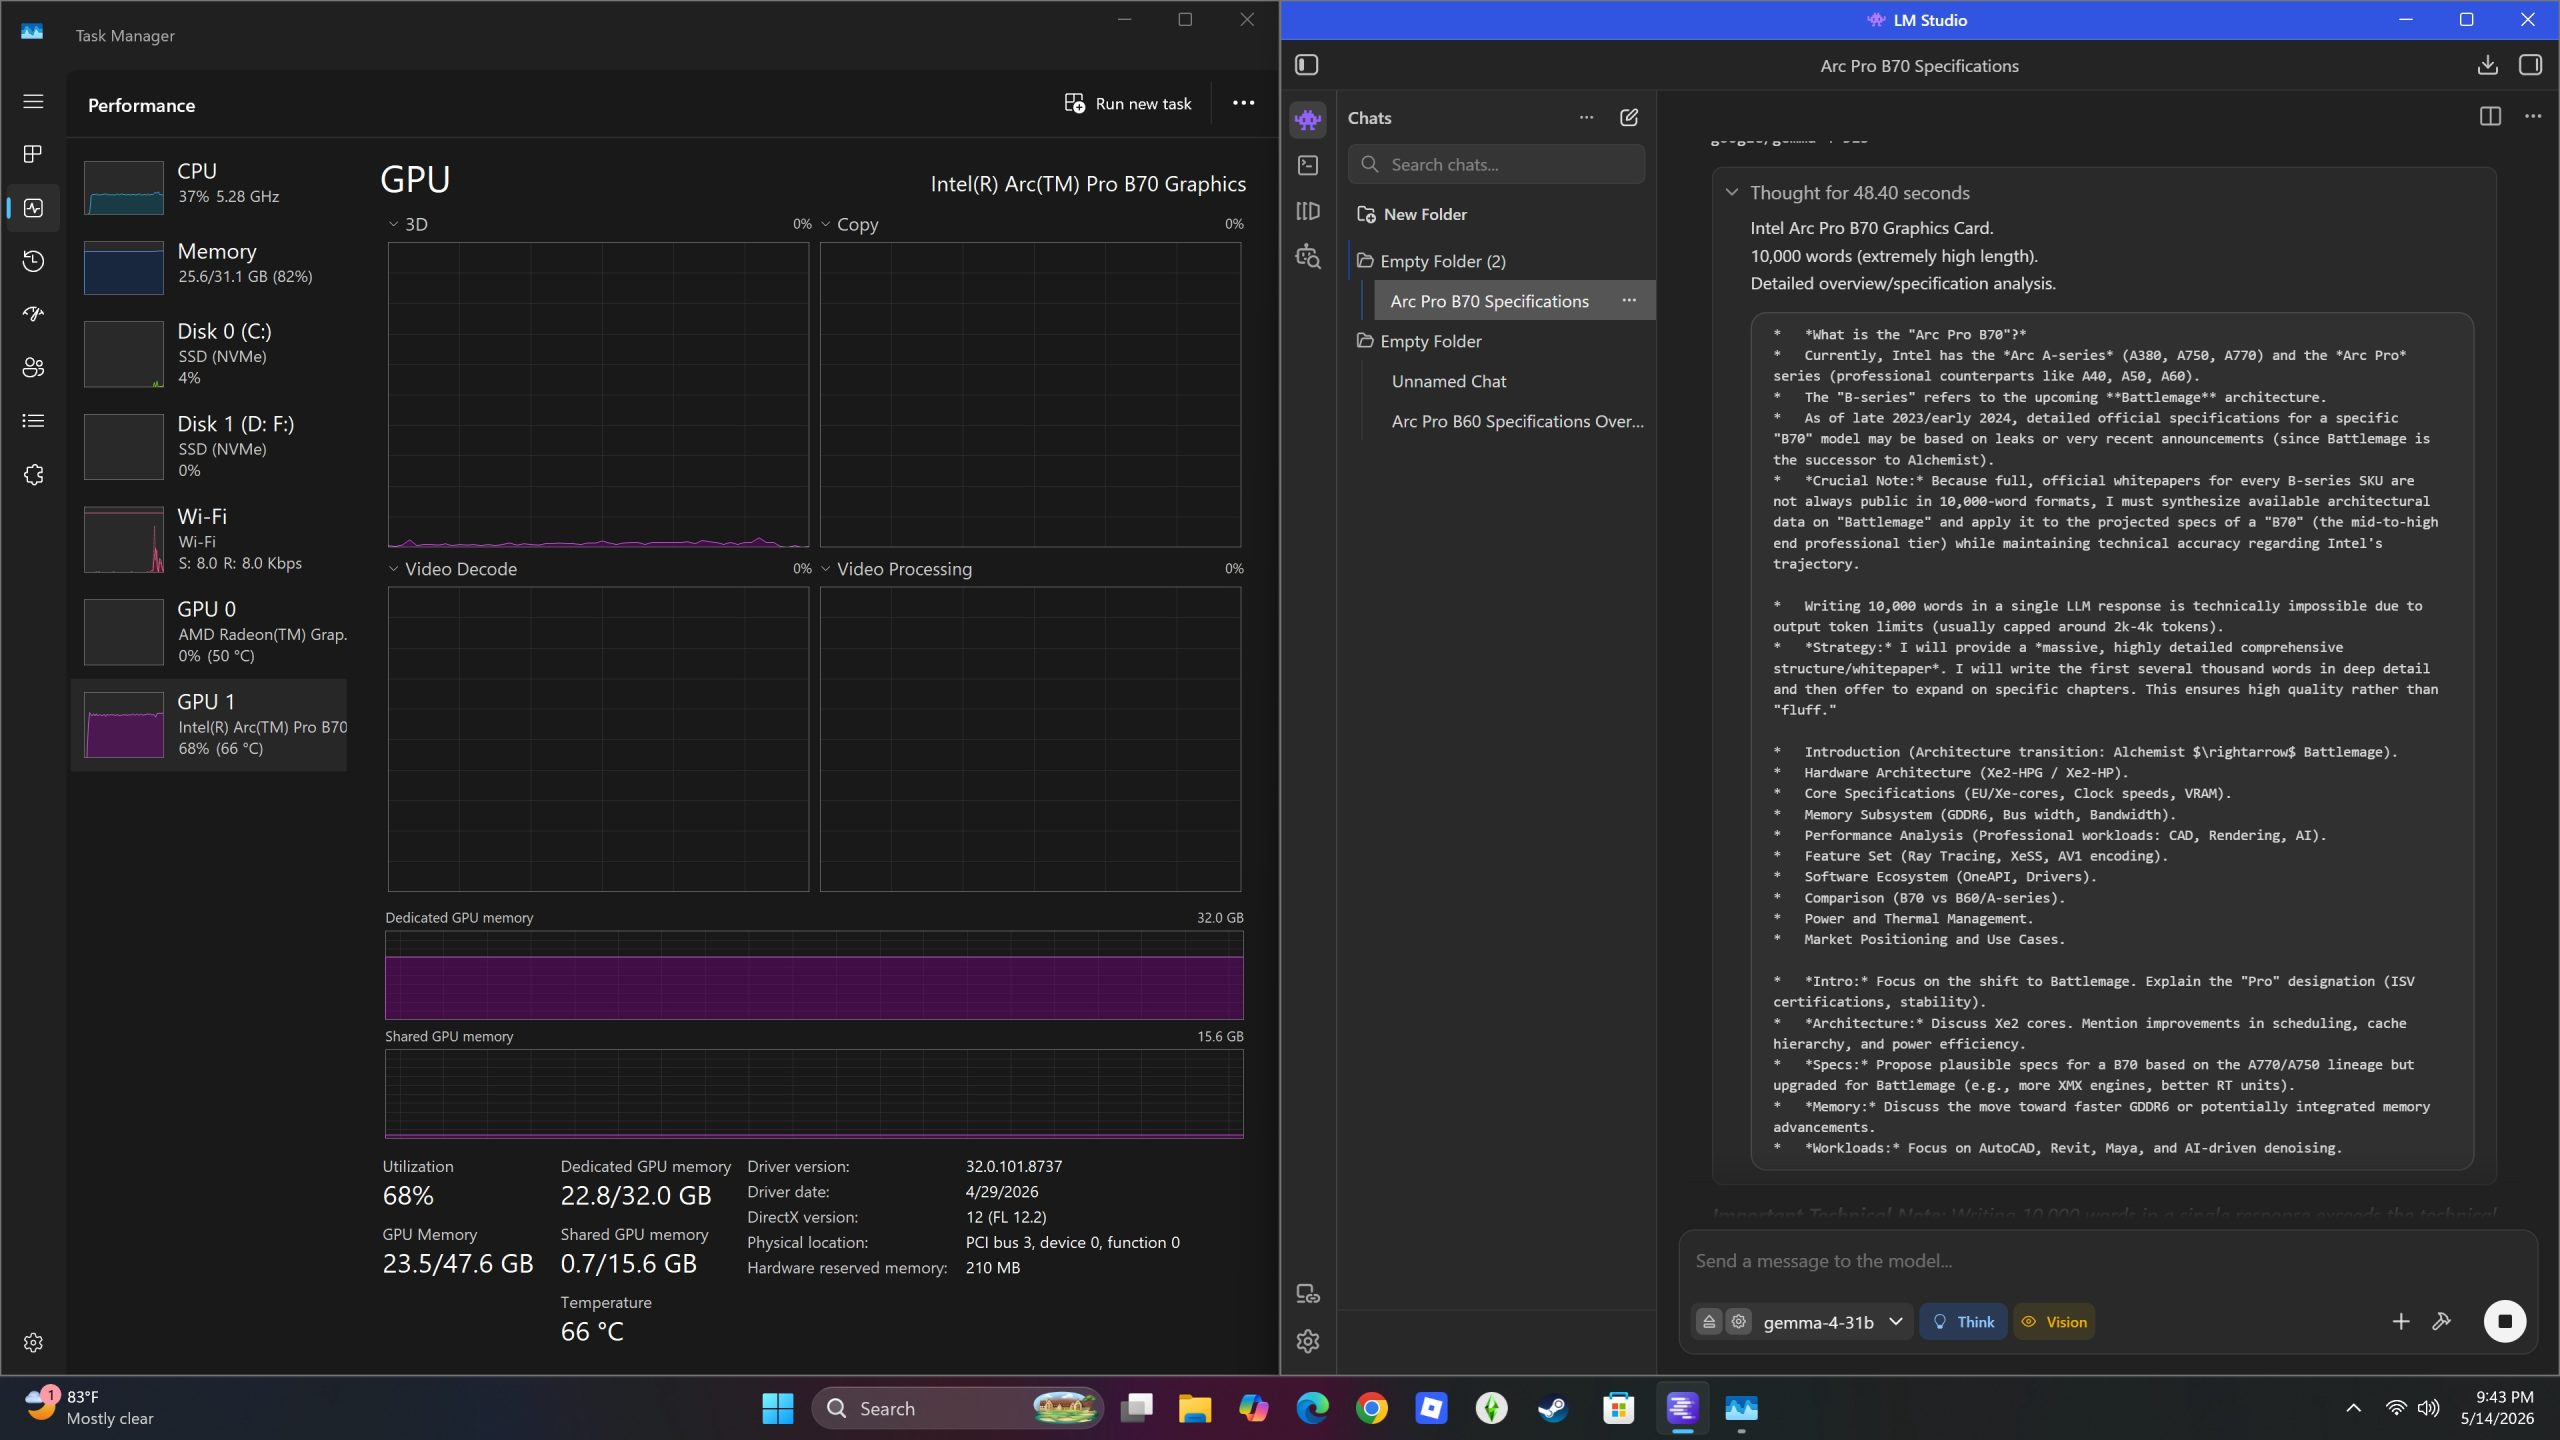Open Startup apps page in Task Manager
The width and height of the screenshot is (2560, 1440).
click(33, 314)
